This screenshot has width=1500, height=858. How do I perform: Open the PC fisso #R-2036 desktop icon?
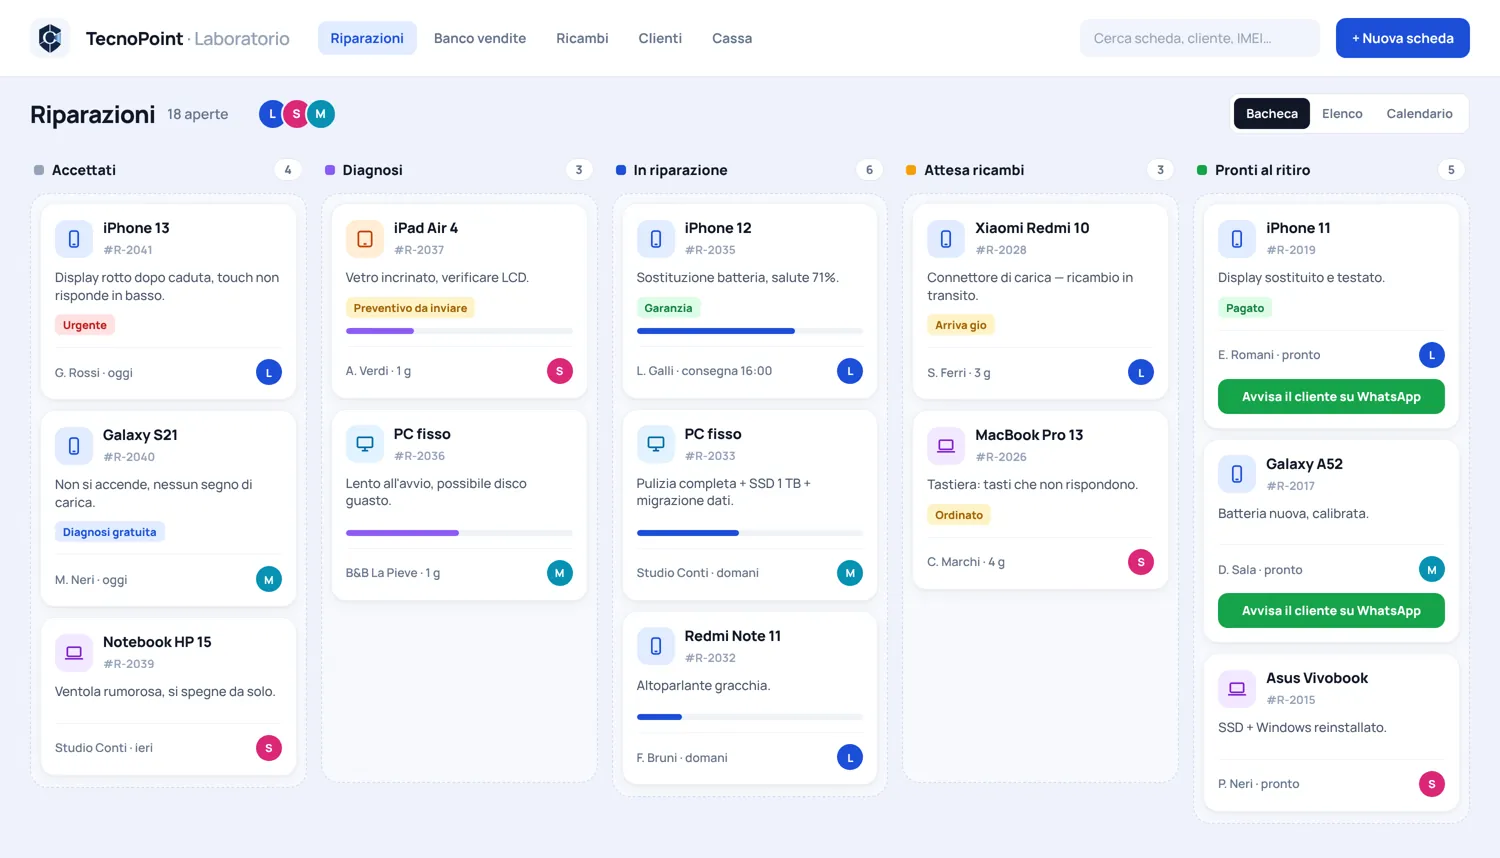(365, 445)
